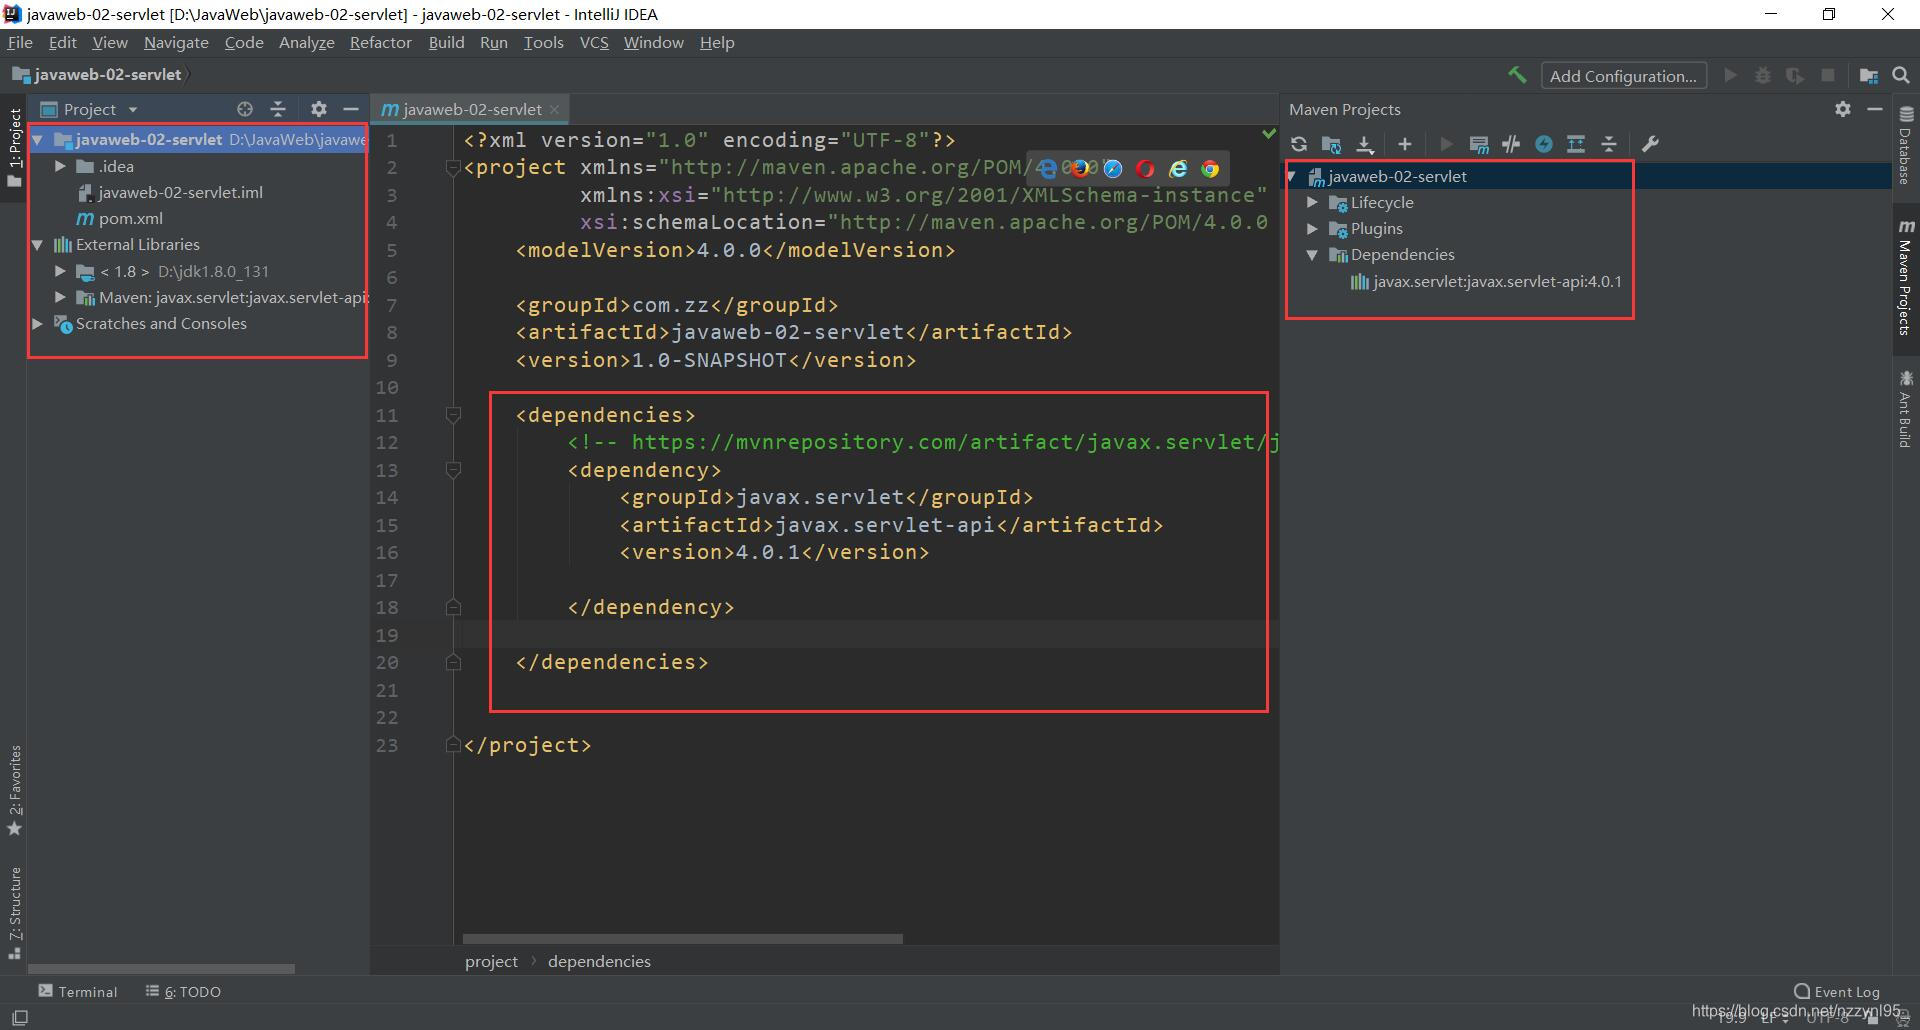Image resolution: width=1920 pixels, height=1030 pixels.
Task: Open the File menu
Action: point(20,43)
